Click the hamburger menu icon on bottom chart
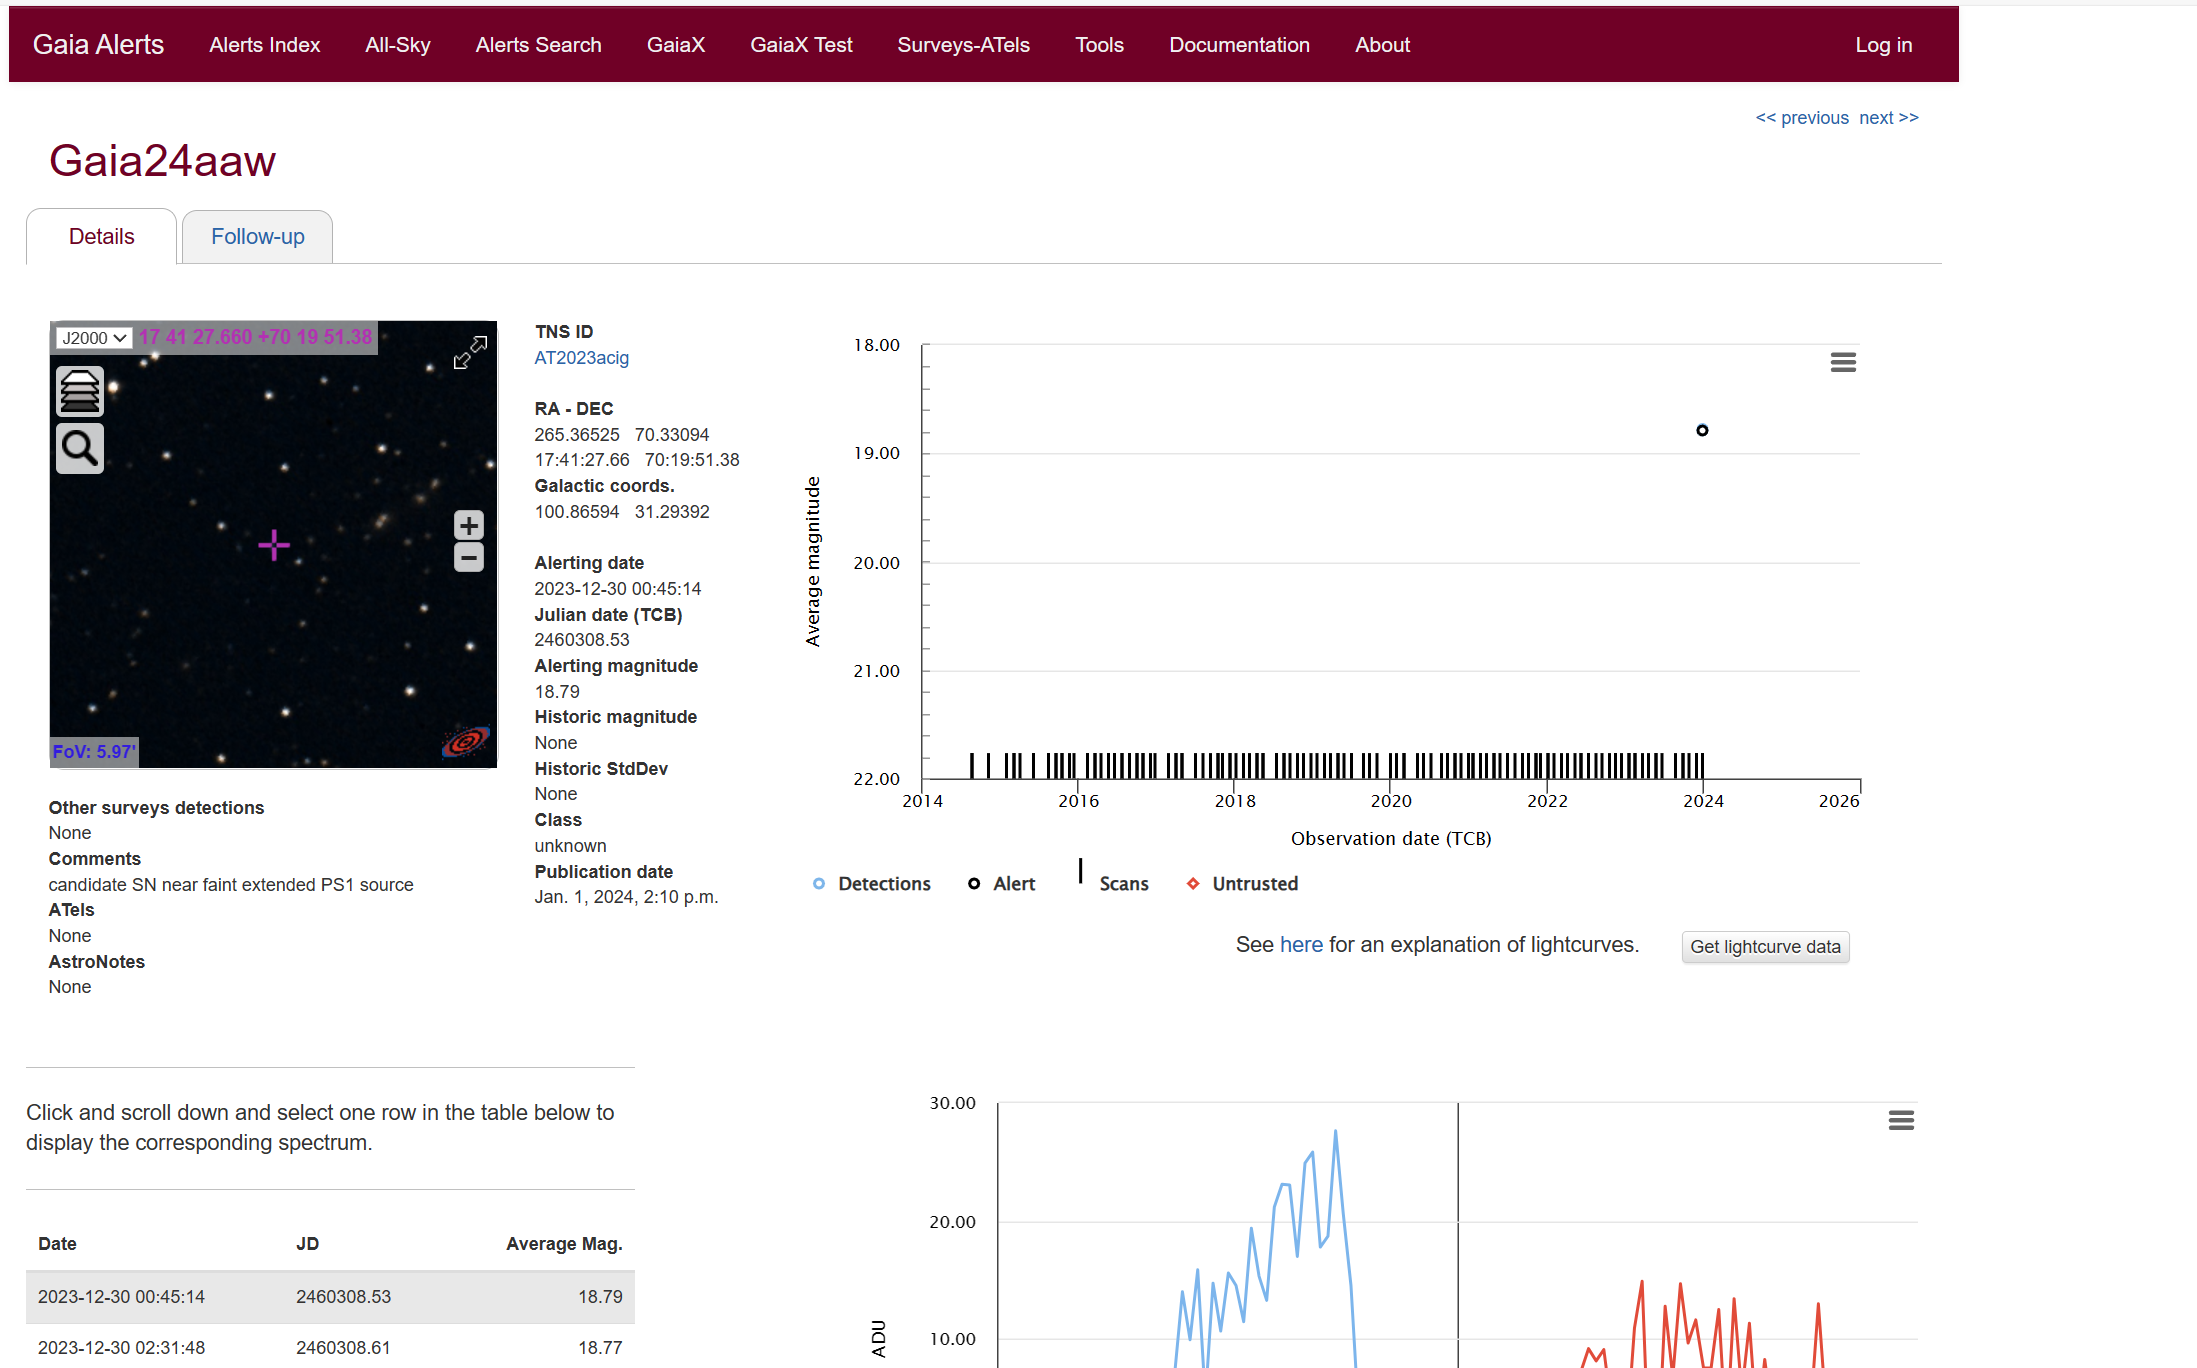This screenshot has width=2197, height=1368. point(1902,1121)
